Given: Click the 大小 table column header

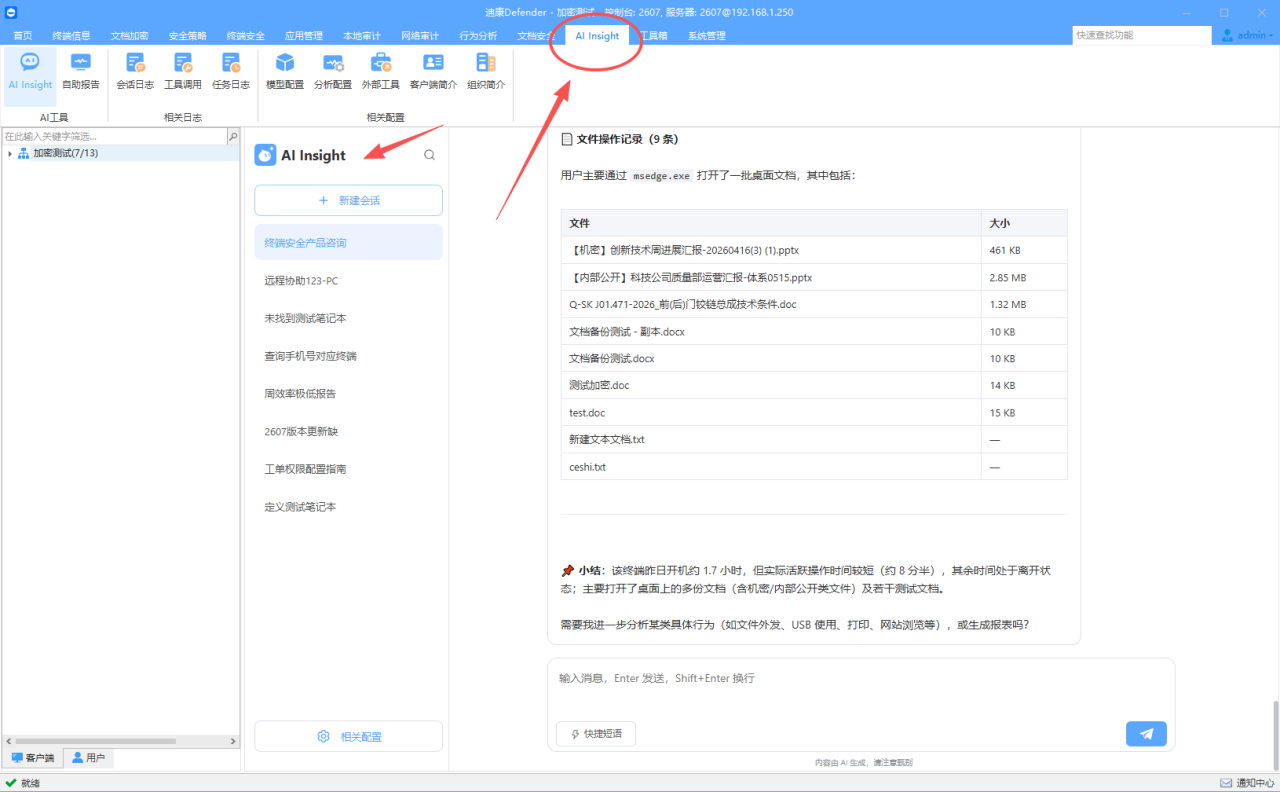Looking at the screenshot, I should pyautogui.click(x=1024, y=223).
